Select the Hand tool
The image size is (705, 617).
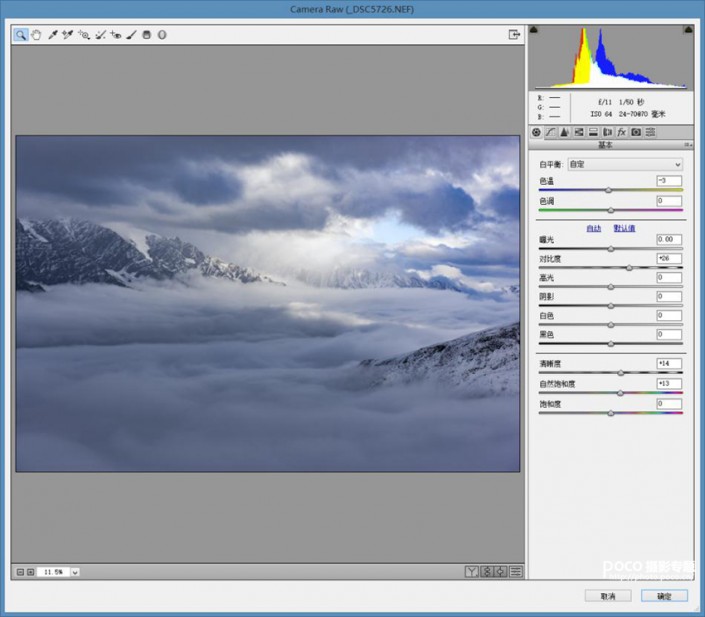click(36, 35)
